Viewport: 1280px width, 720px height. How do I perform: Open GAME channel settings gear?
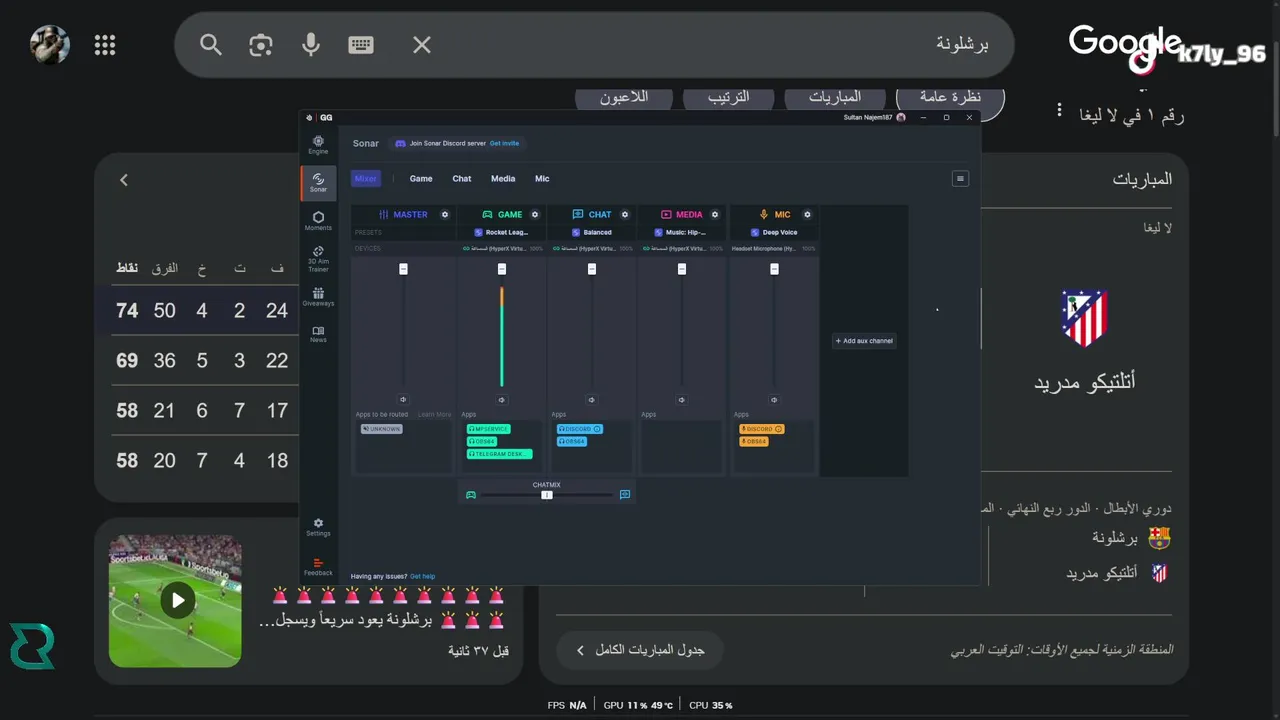(x=535, y=214)
